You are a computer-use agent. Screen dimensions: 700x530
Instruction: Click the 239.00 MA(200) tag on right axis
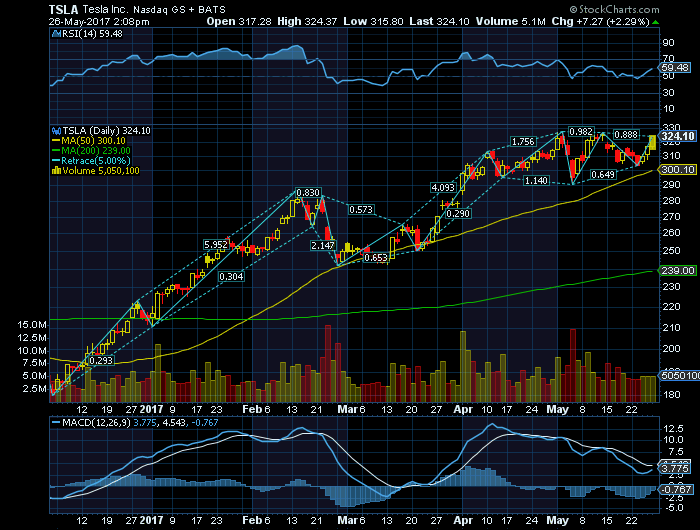coord(678,271)
